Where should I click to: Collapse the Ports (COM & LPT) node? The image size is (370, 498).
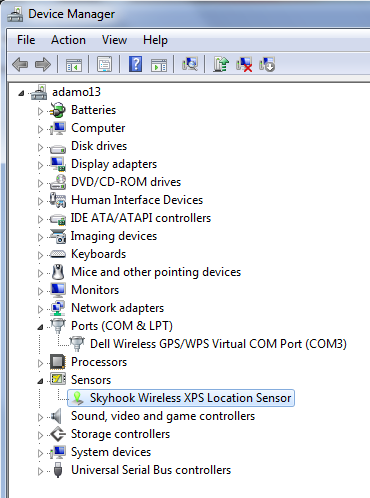(x=40, y=327)
